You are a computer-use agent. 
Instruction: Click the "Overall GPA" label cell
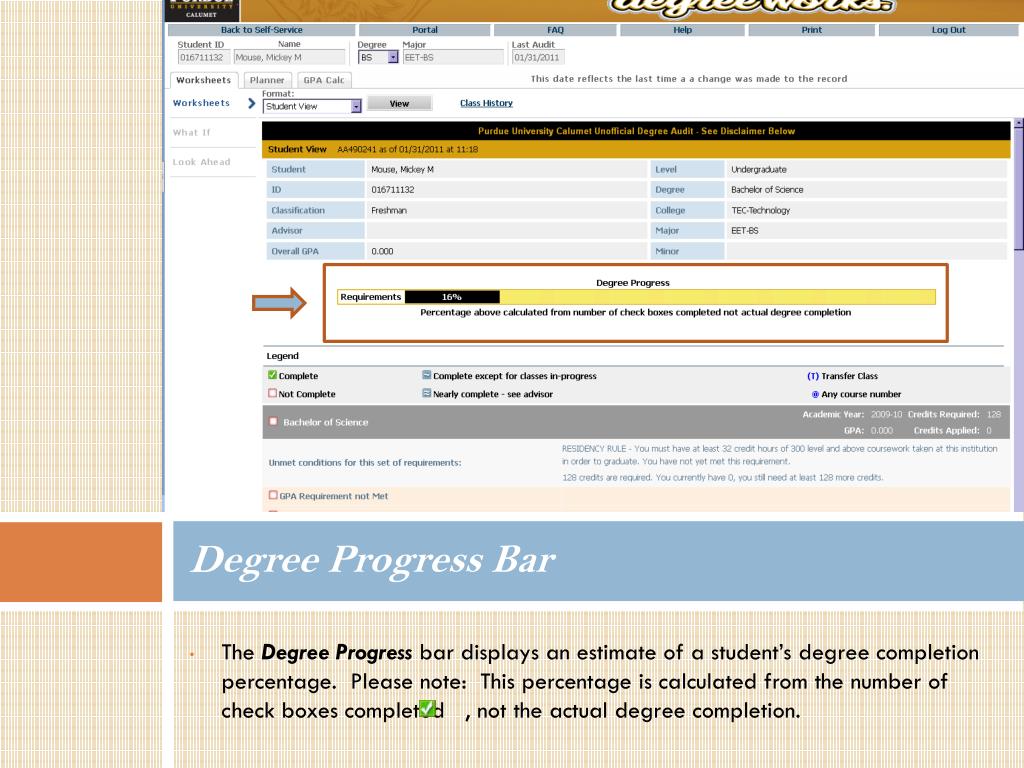point(315,251)
